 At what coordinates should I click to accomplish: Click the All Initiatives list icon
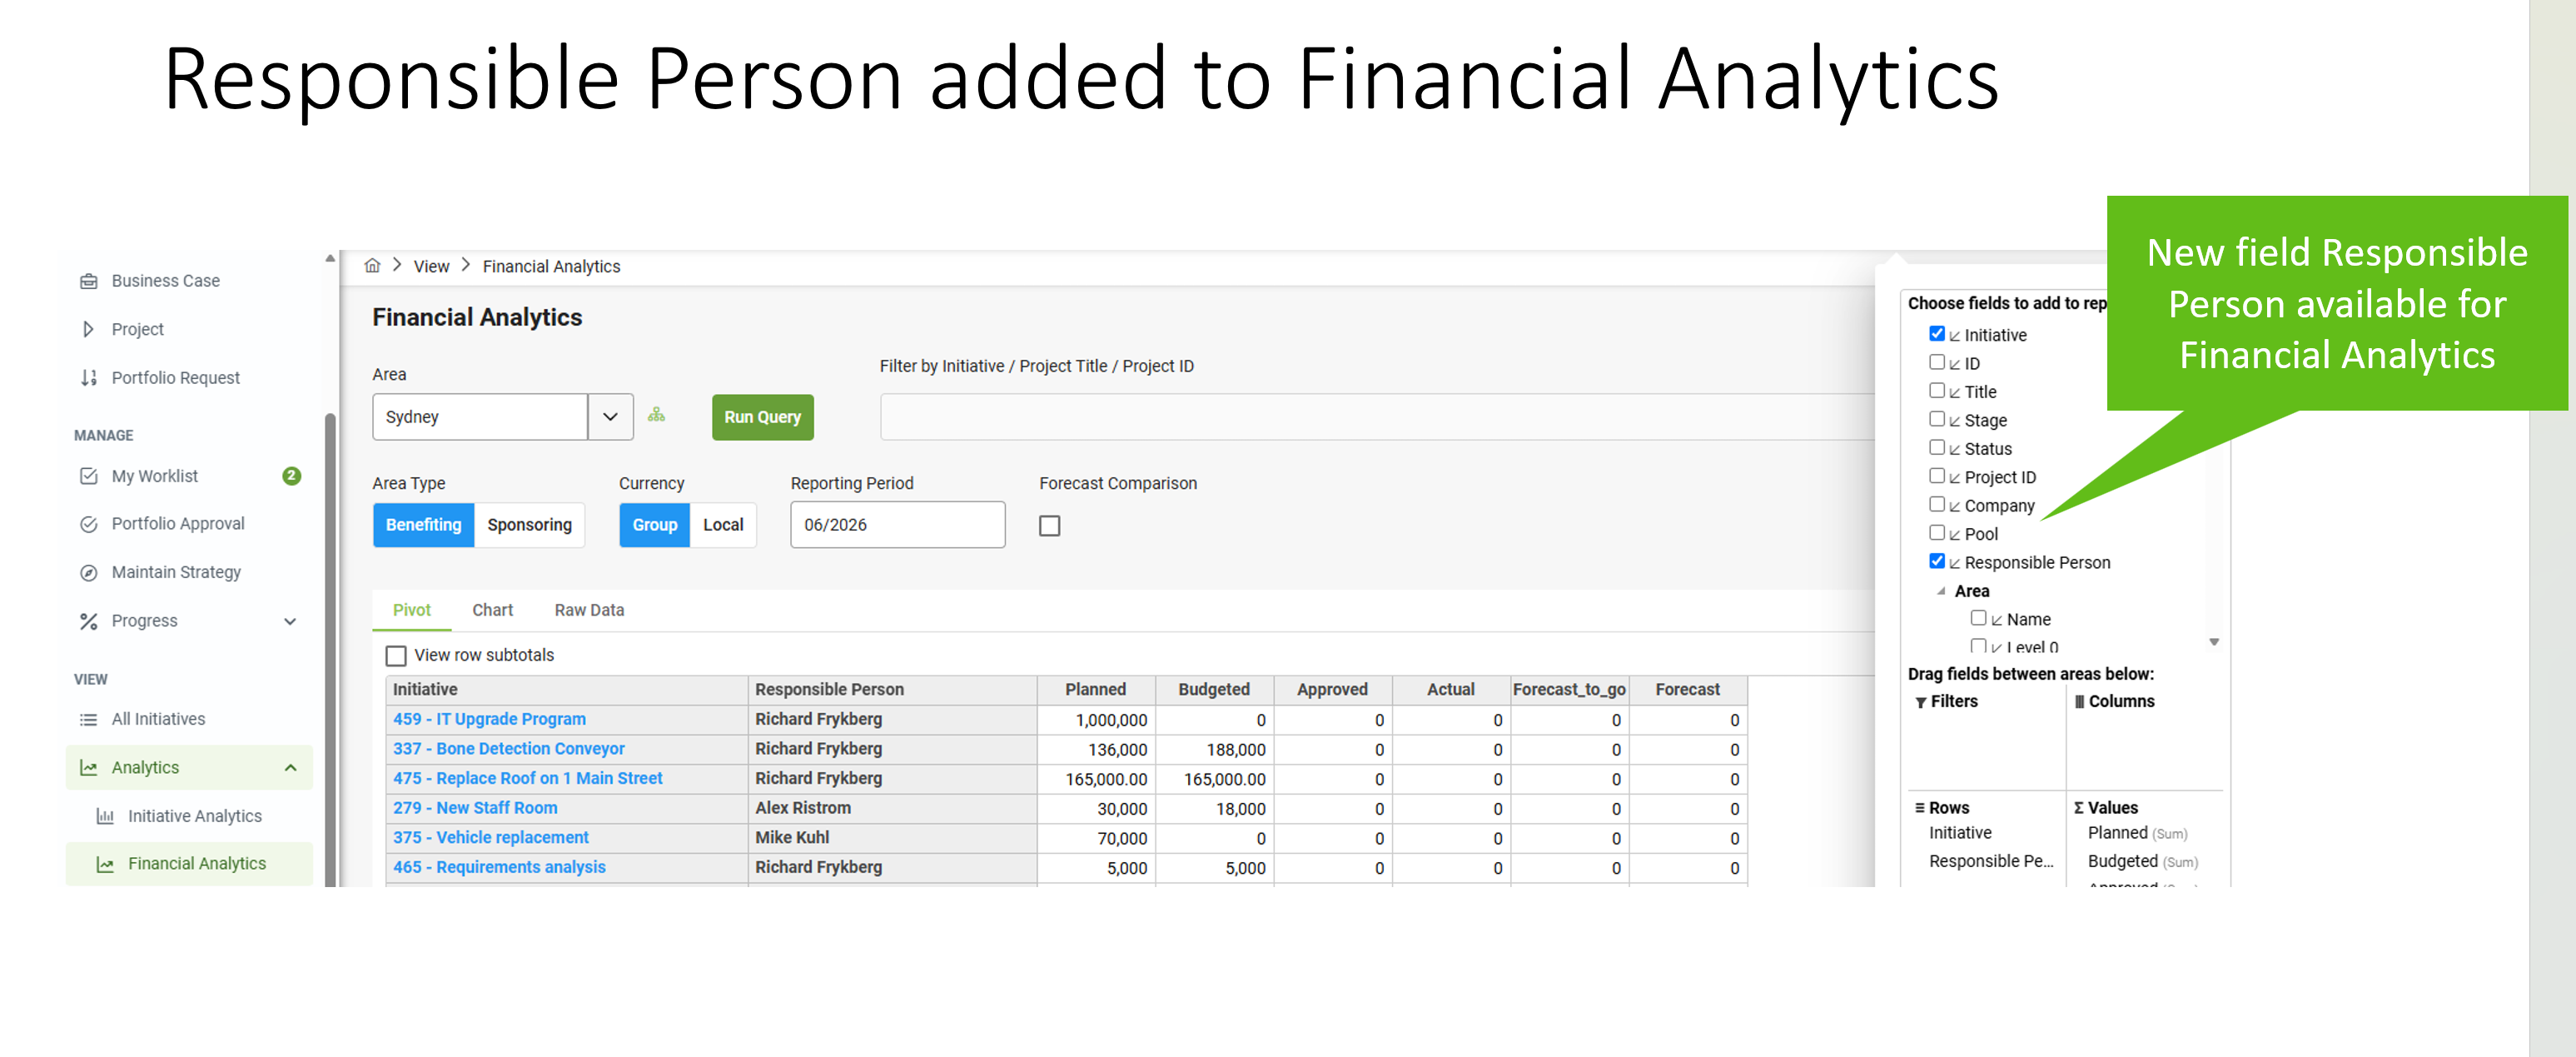coord(89,719)
